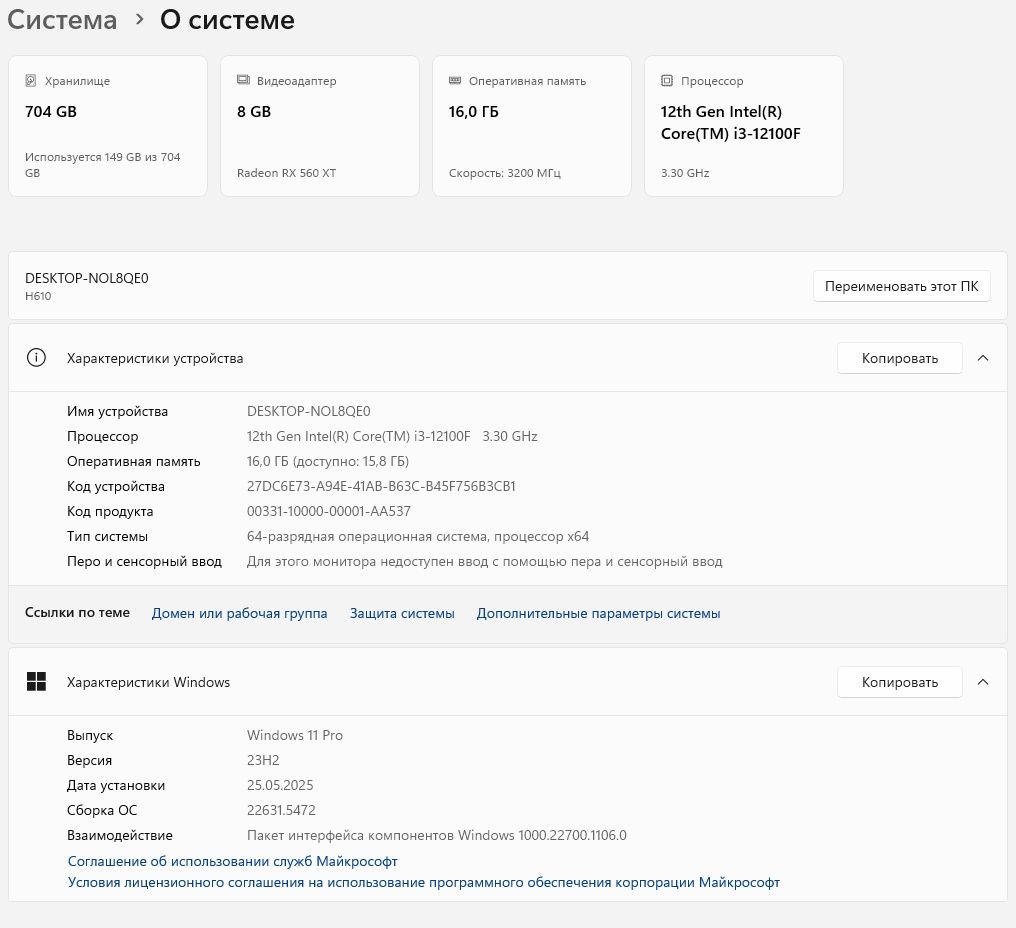1016x928 pixels.
Task: Open Домен или рабочая группа link
Action: 239,613
